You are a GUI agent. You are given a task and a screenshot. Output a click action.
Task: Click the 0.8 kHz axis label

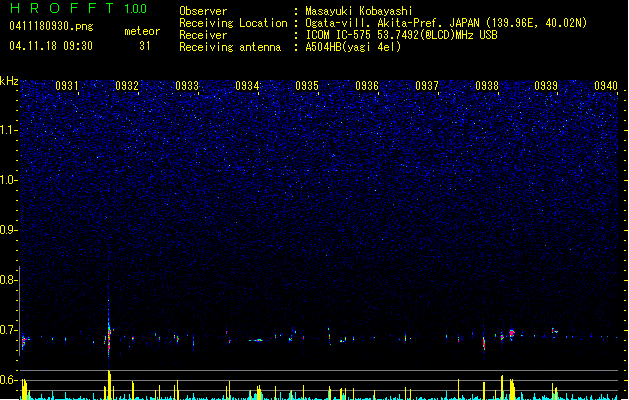pyautogui.click(x=9, y=280)
